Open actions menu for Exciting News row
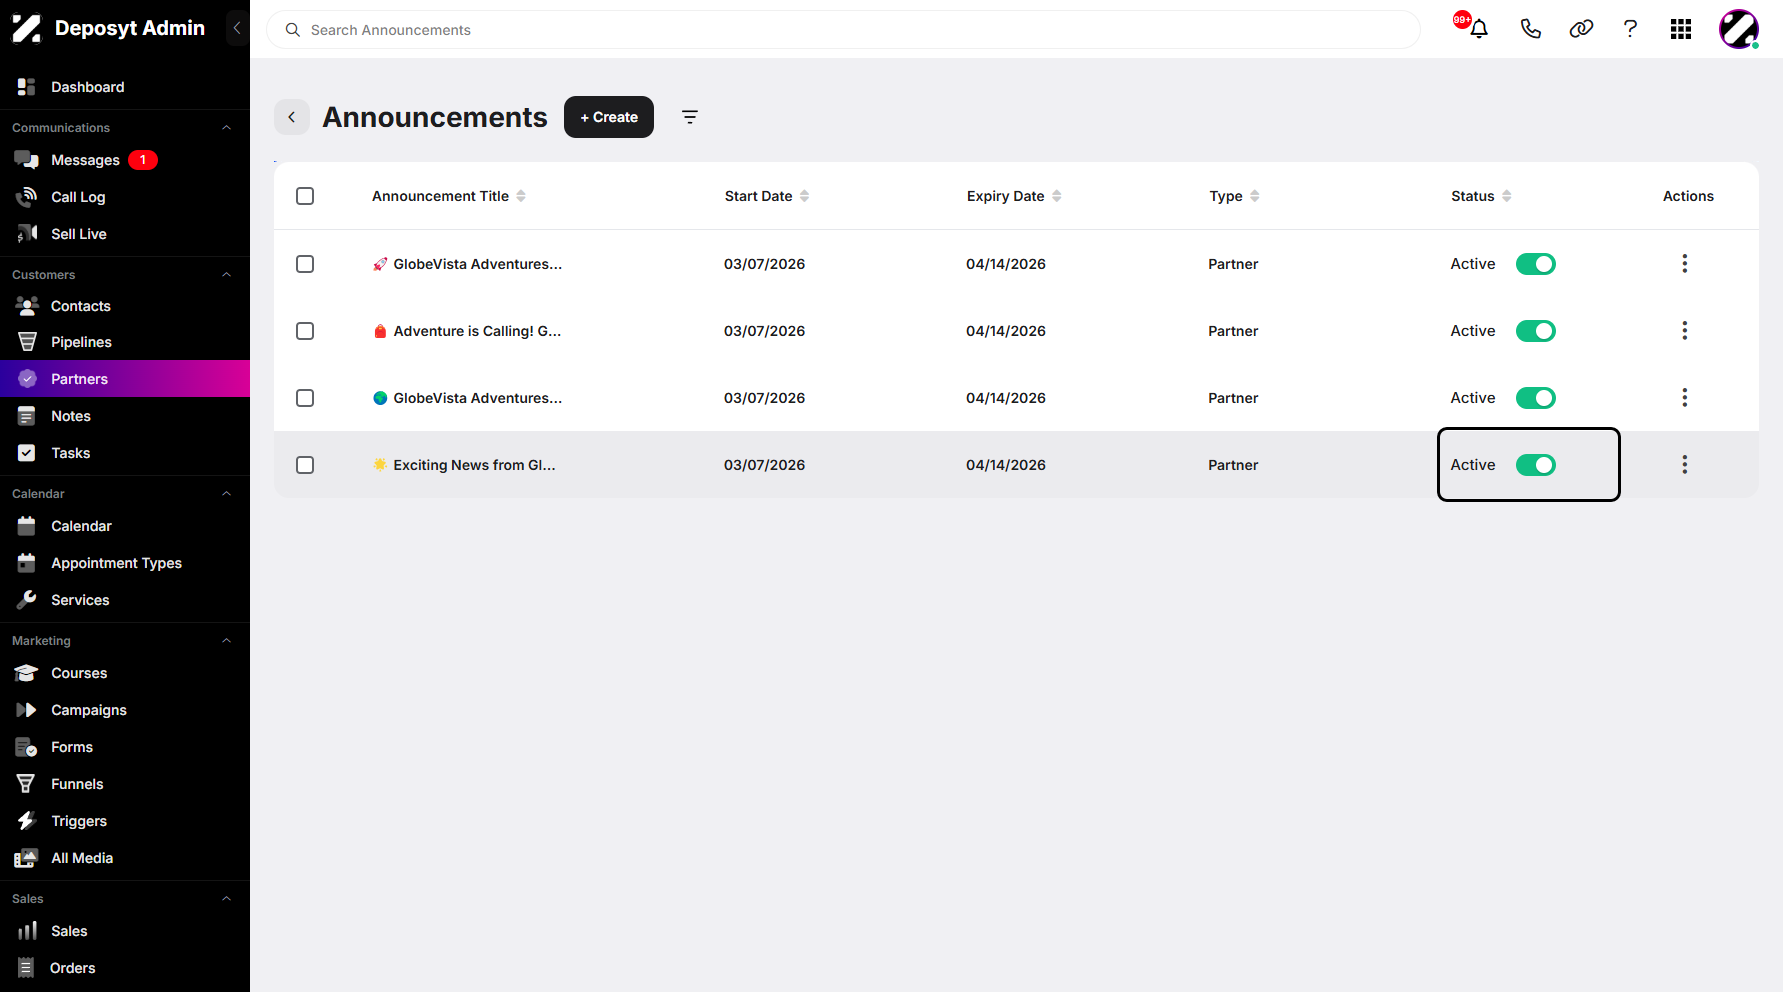 click(1685, 465)
